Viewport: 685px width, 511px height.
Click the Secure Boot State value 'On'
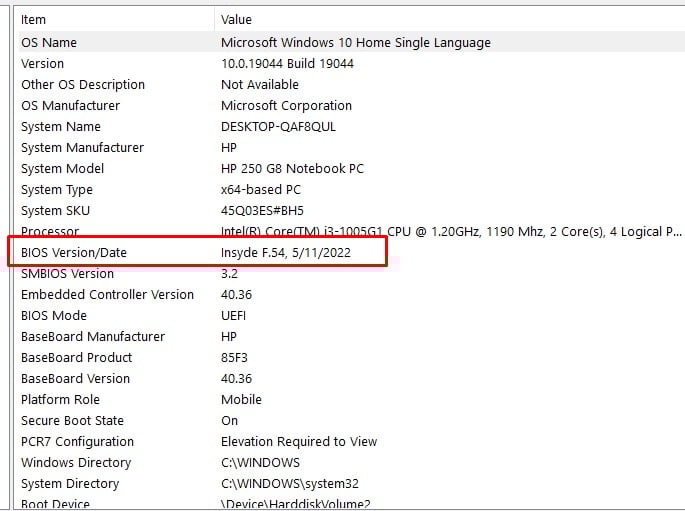tap(229, 420)
